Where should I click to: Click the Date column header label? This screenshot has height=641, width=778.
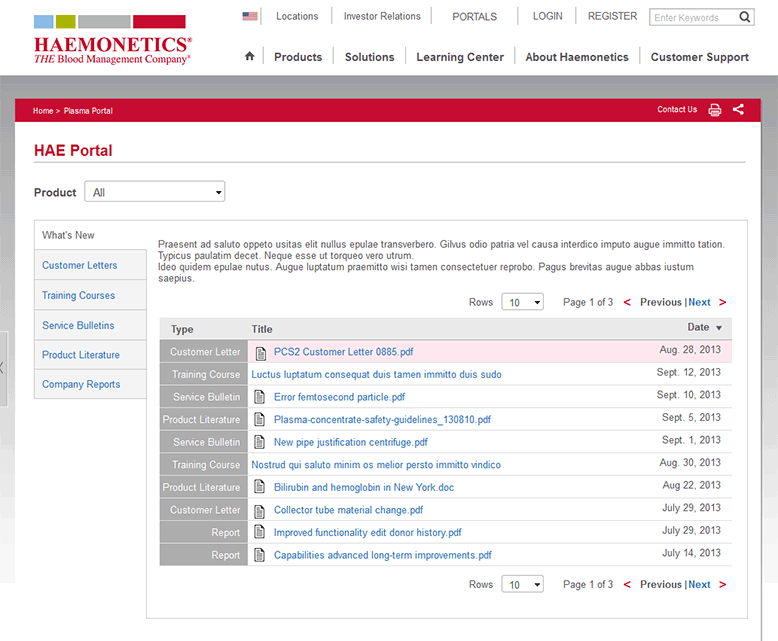coord(698,327)
